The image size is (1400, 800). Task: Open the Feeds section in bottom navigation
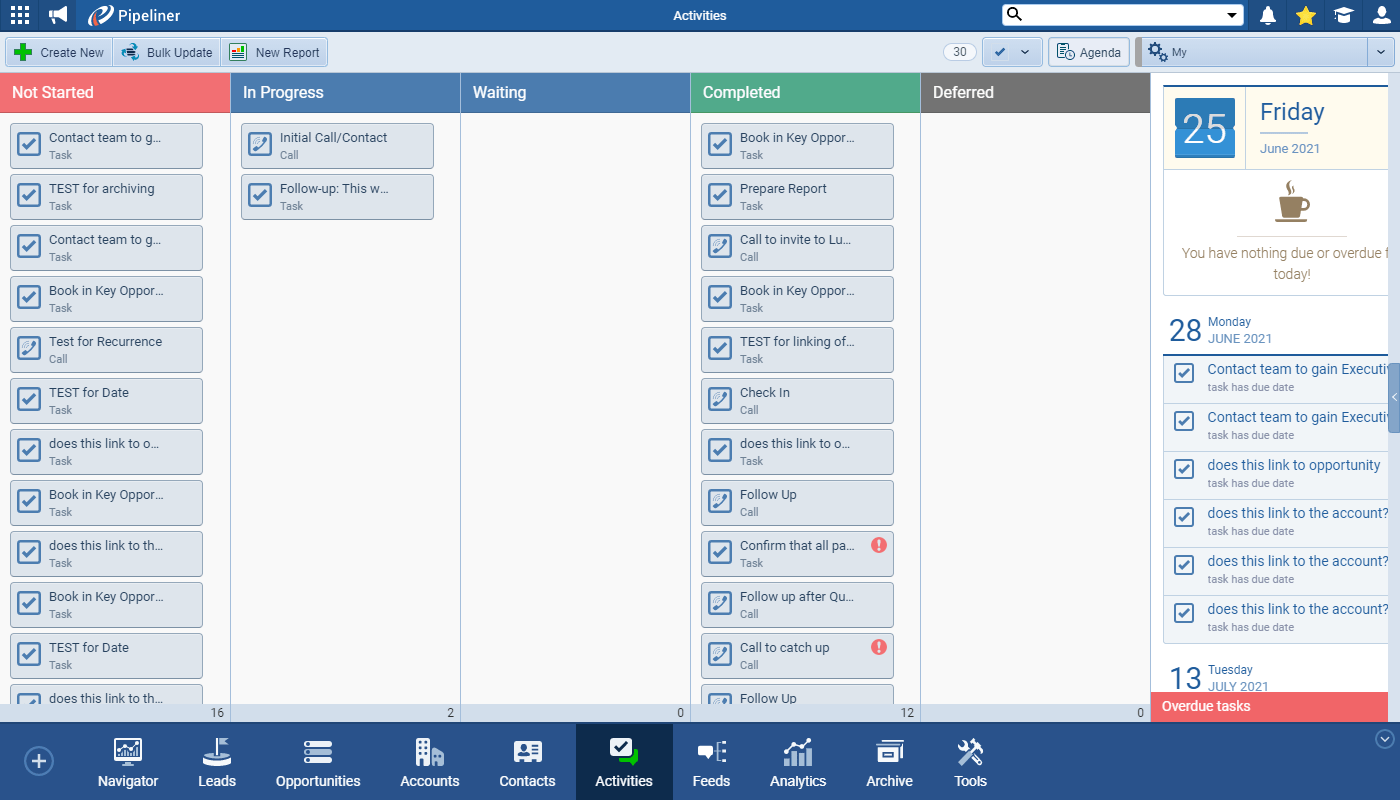(x=711, y=761)
